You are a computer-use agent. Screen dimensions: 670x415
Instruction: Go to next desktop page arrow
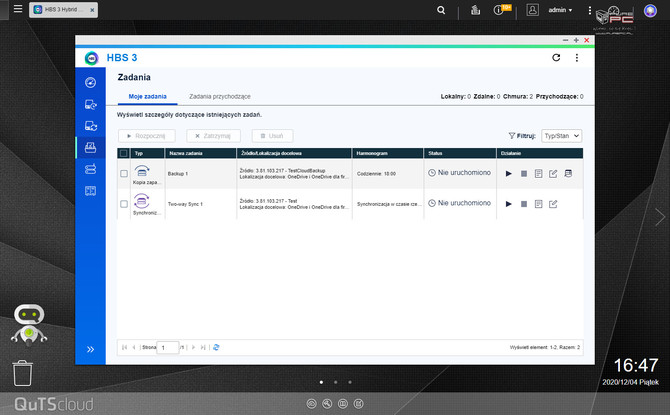click(660, 217)
